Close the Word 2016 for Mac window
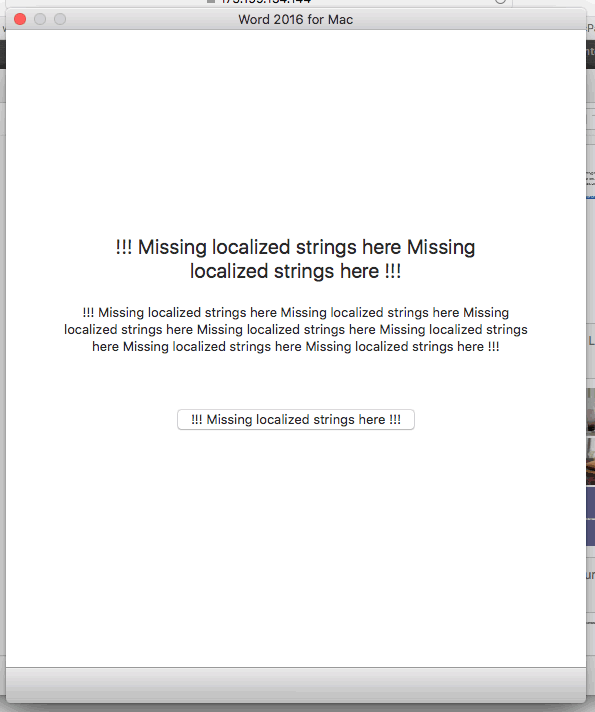 point(20,19)
